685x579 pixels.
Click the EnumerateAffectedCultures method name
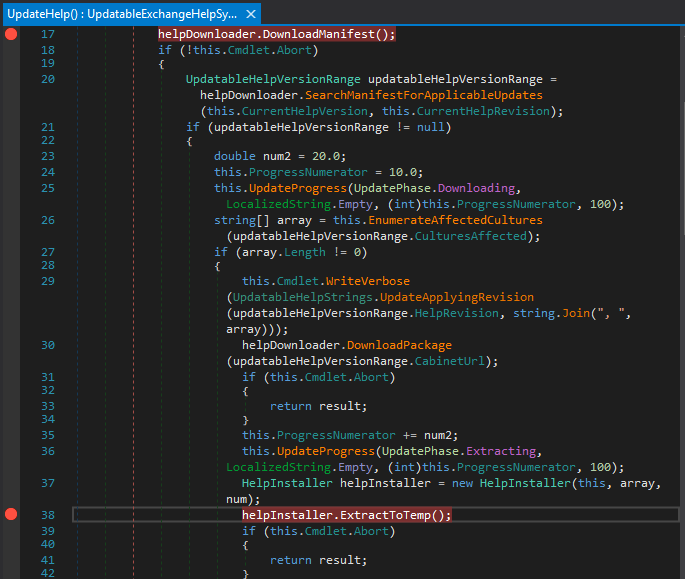[456, 219]
